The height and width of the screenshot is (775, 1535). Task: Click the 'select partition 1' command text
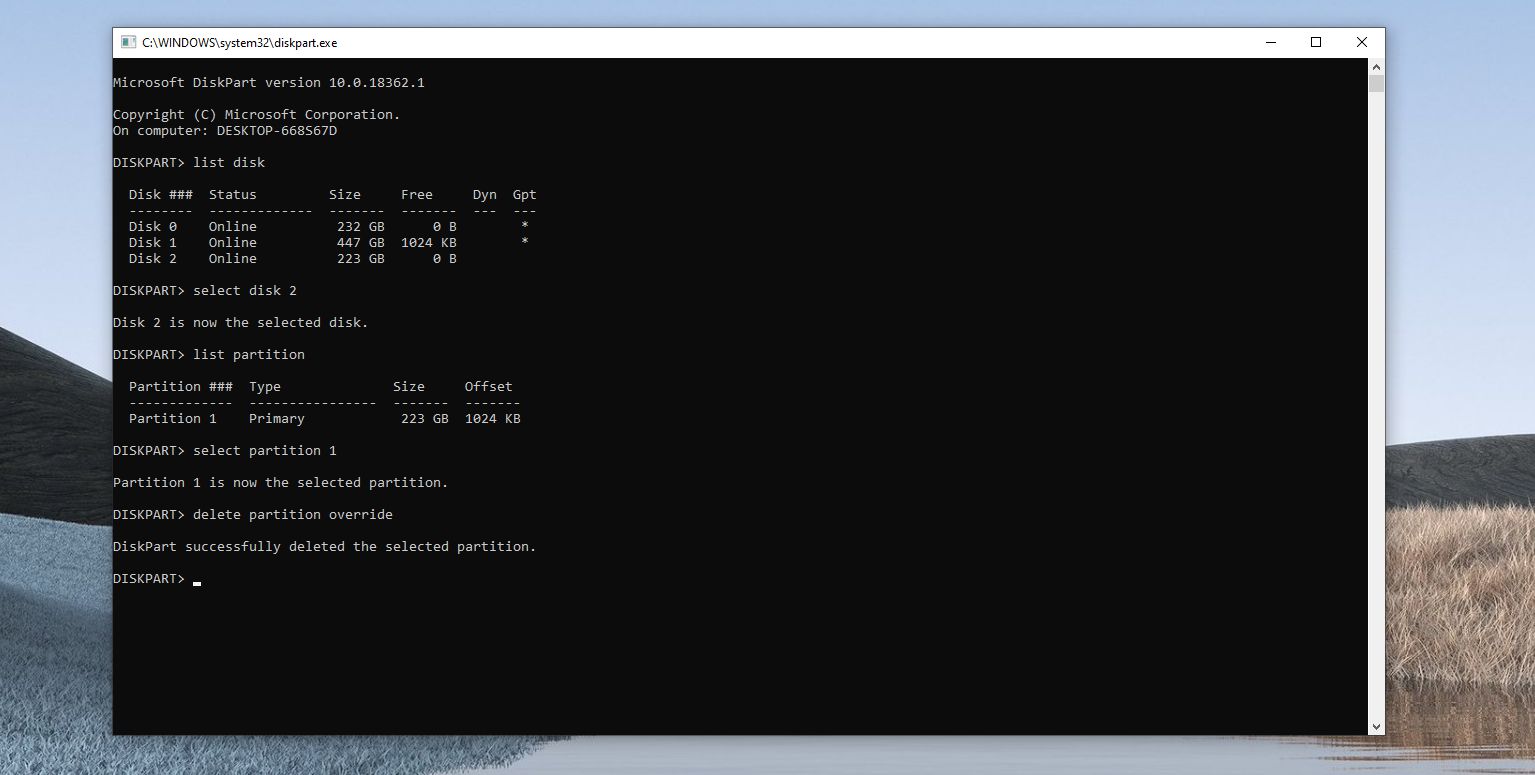[265, 450]
